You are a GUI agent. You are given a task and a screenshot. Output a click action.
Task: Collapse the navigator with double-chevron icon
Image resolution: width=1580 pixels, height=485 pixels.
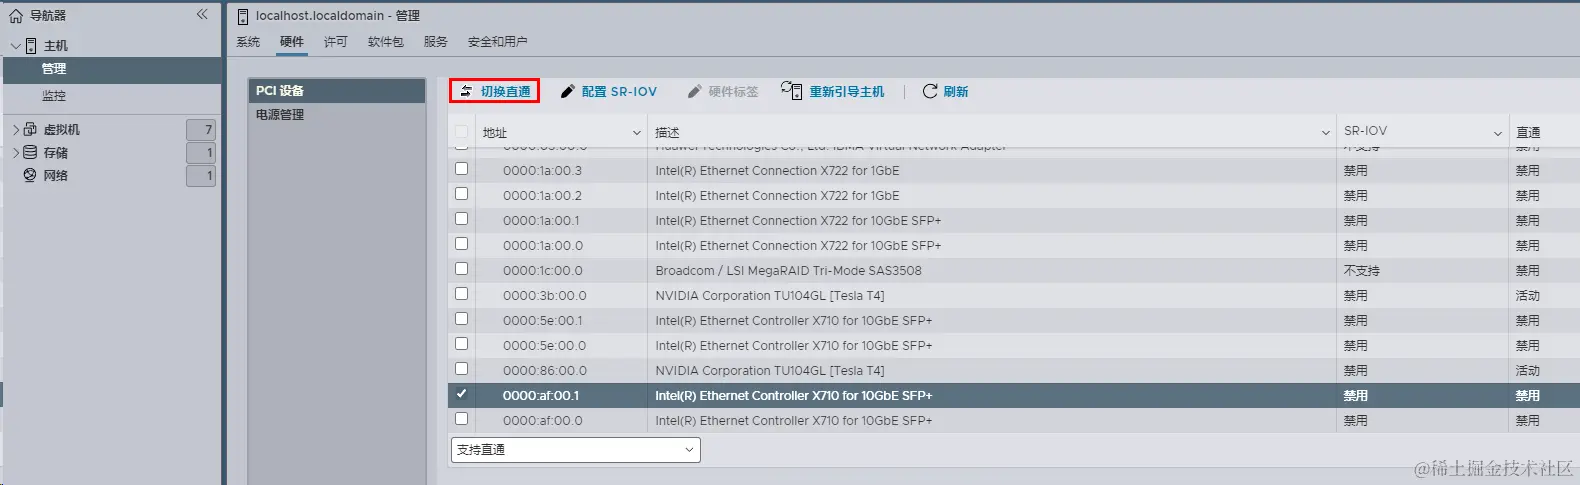(x=202, y=14)
